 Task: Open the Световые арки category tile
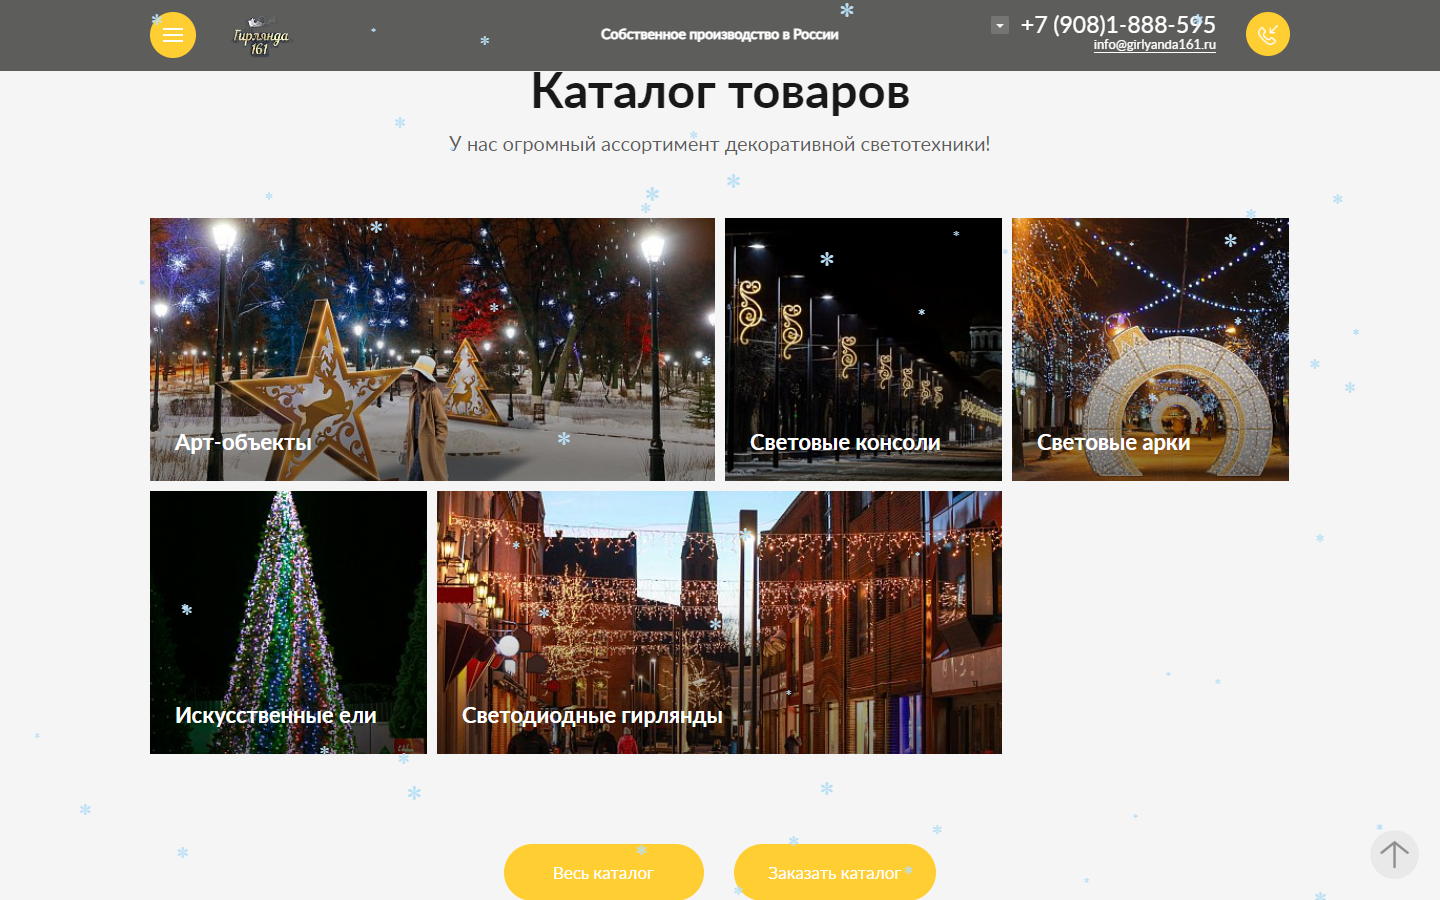1150,349
